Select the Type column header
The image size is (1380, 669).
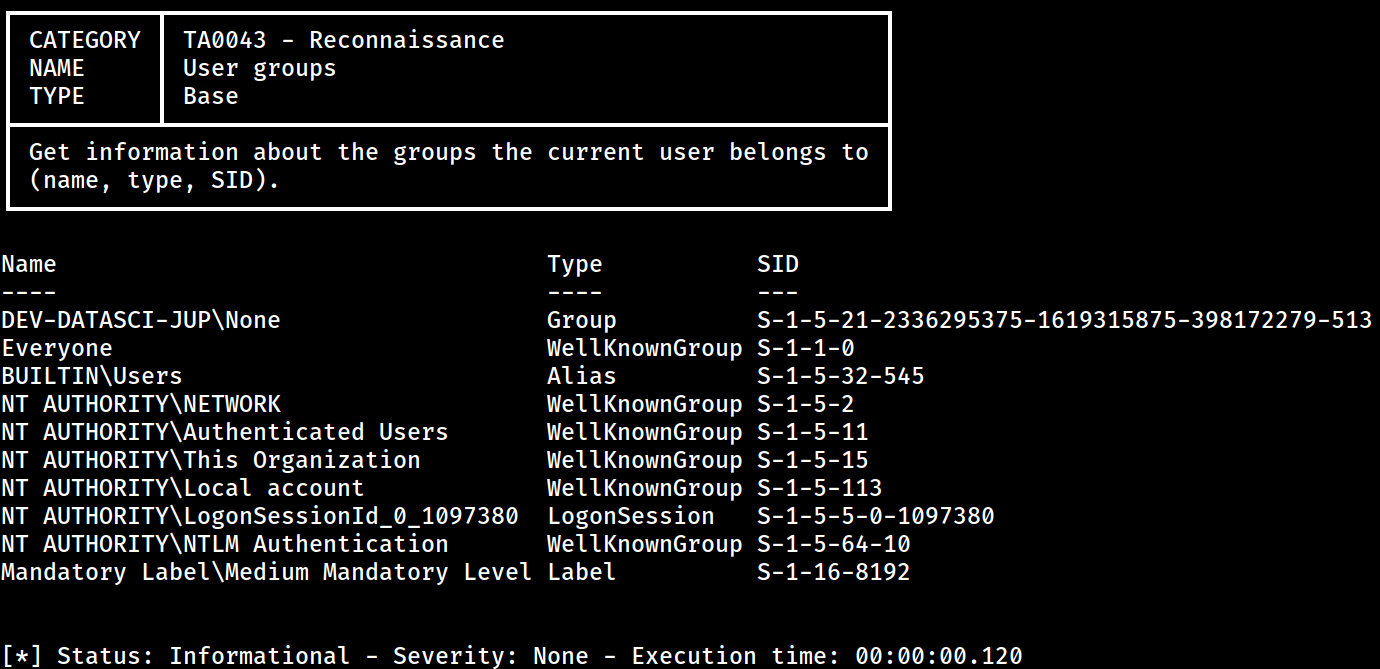click(x=575, y=264)
